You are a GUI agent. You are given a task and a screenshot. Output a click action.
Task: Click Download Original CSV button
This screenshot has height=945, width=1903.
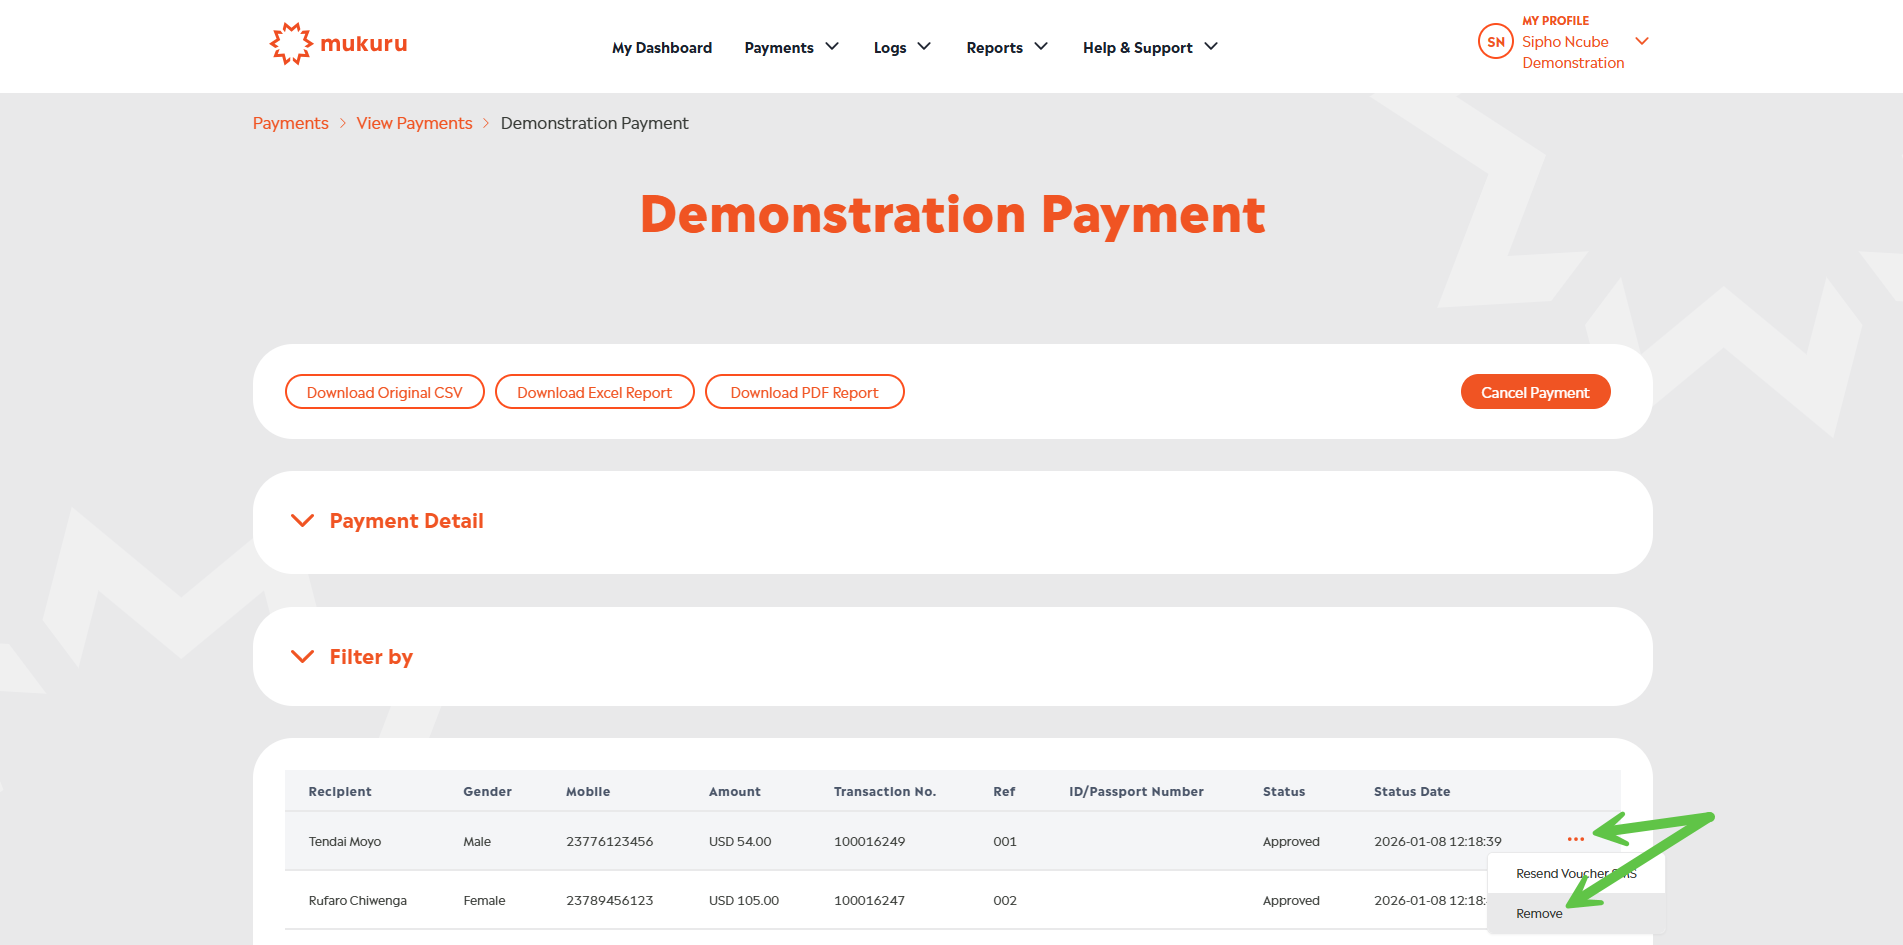pyautogui.click(x=384, y=392)
